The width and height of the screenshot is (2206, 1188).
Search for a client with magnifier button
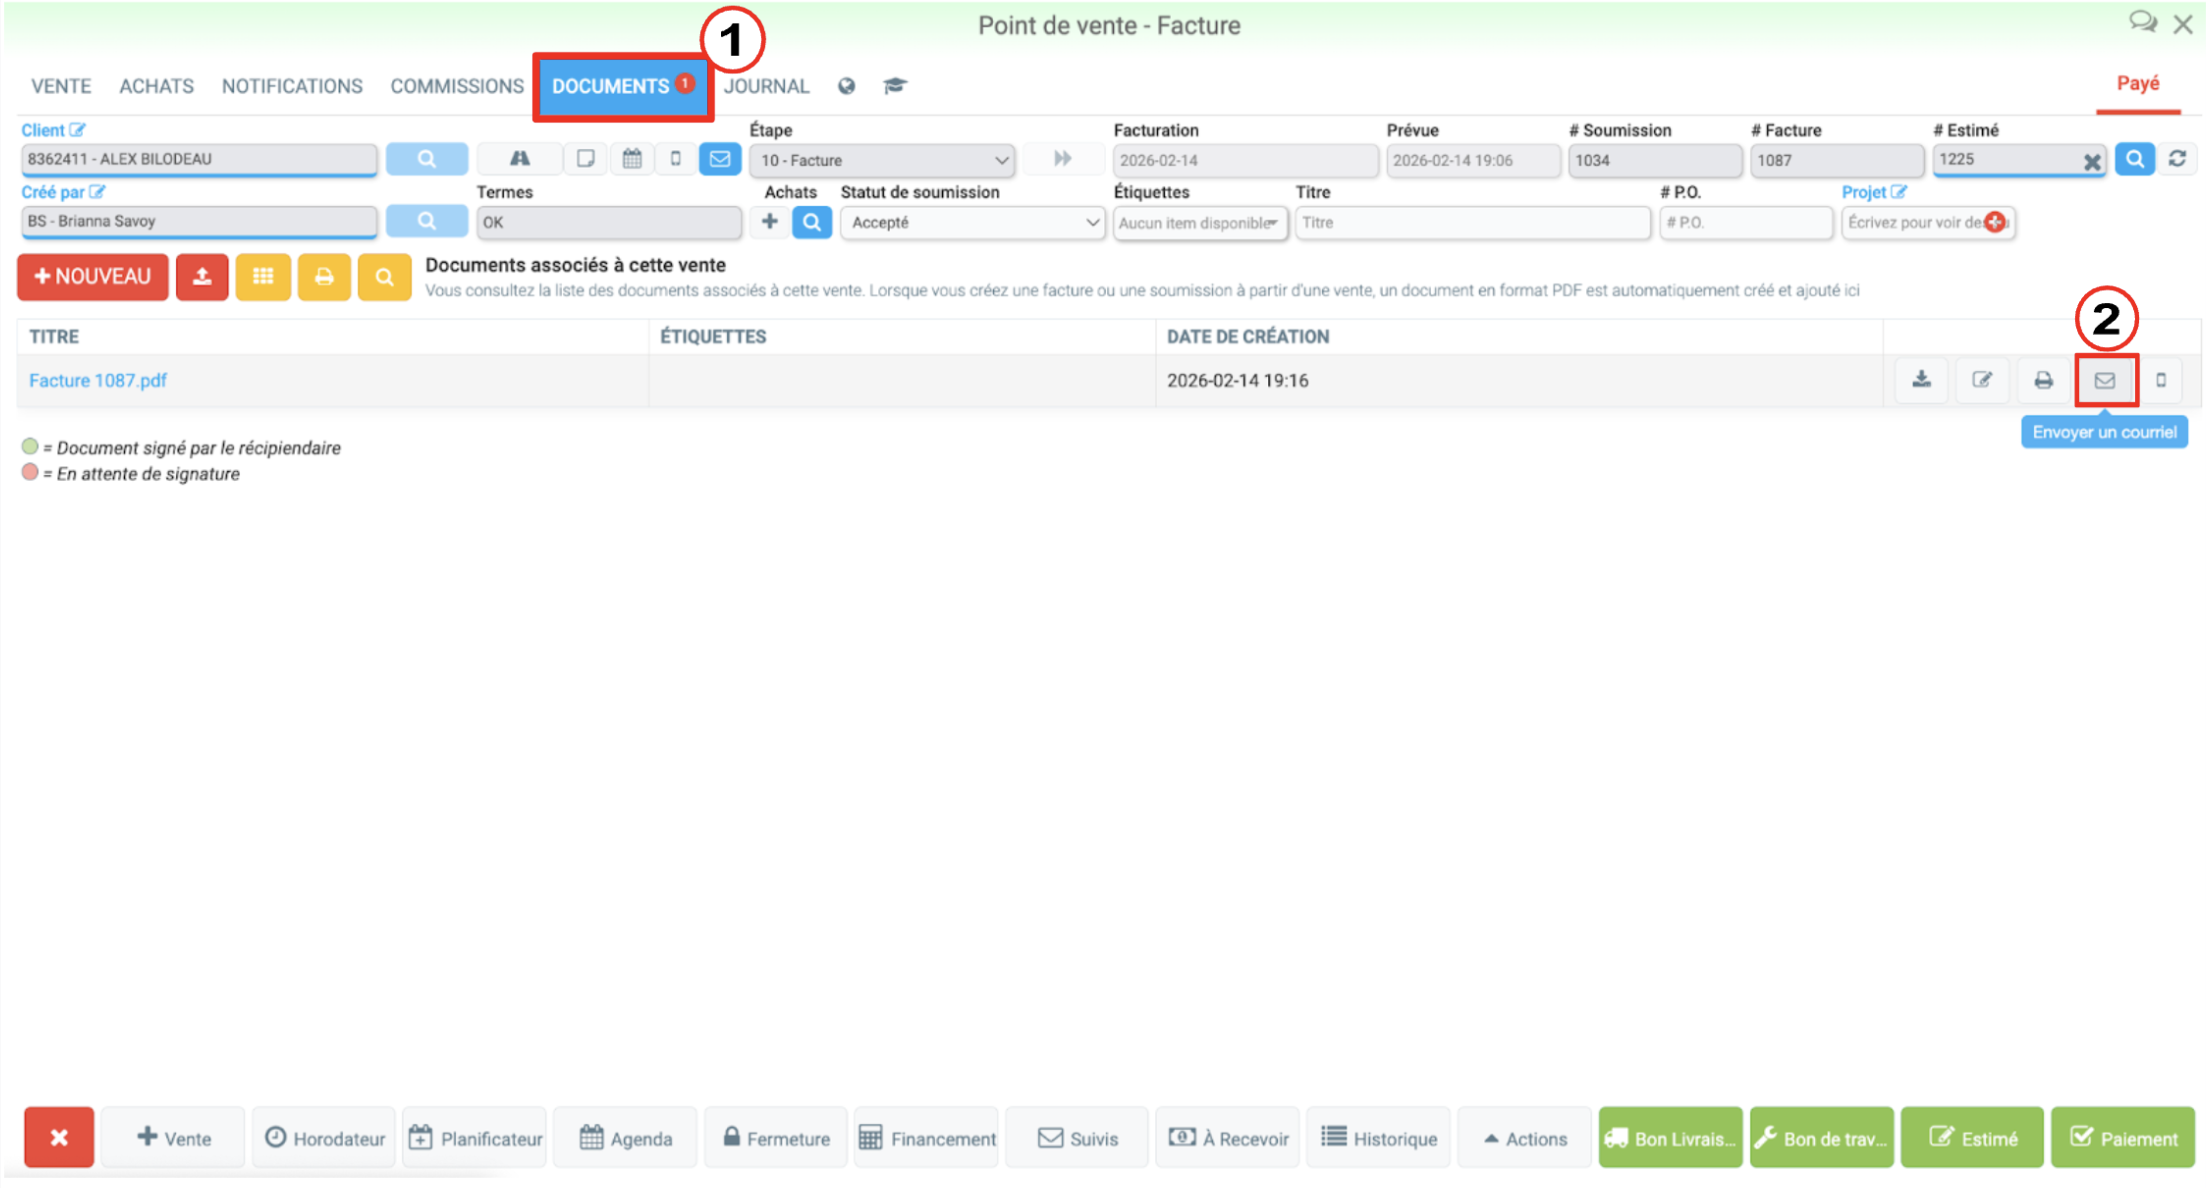coord(427,159)
